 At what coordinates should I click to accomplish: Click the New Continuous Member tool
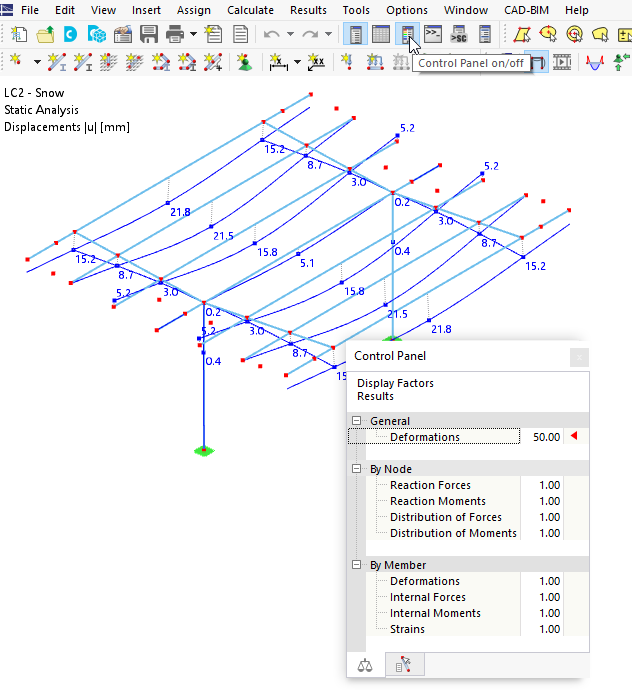click(x=83, y=62)
